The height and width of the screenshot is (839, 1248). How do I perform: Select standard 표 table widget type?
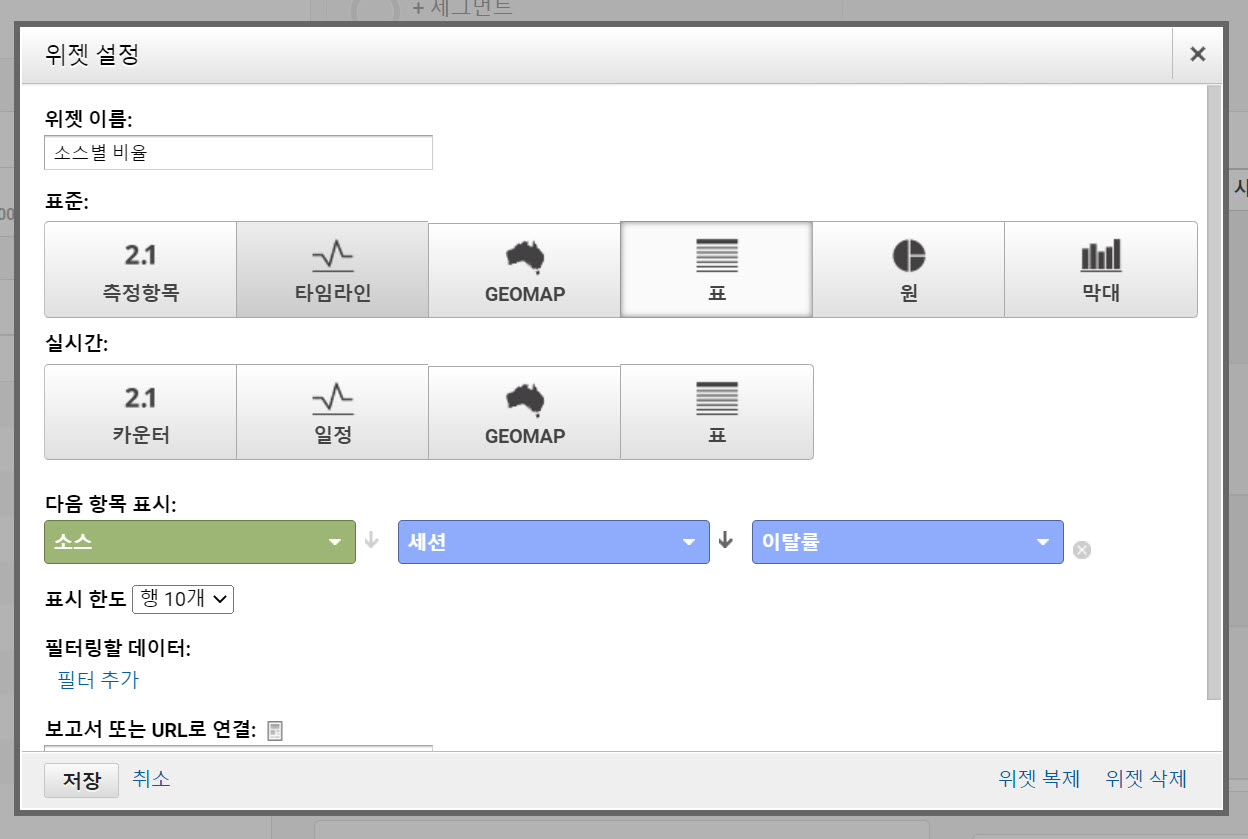coord(717,270)
